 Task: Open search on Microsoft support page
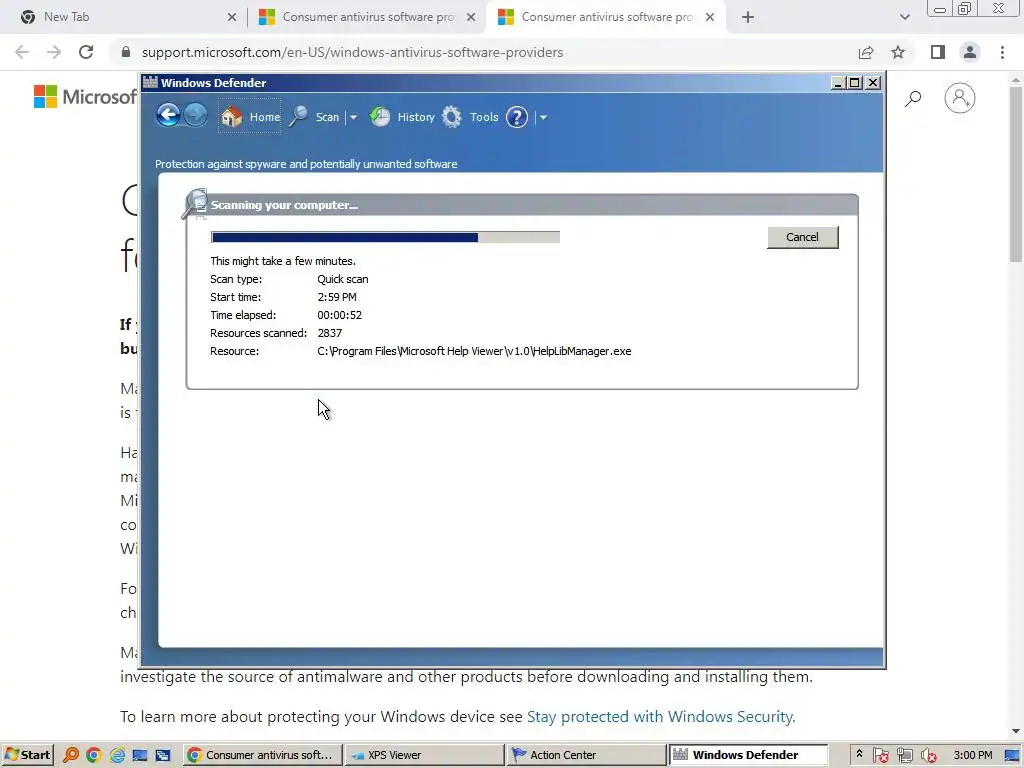click(x=913, y=99)
